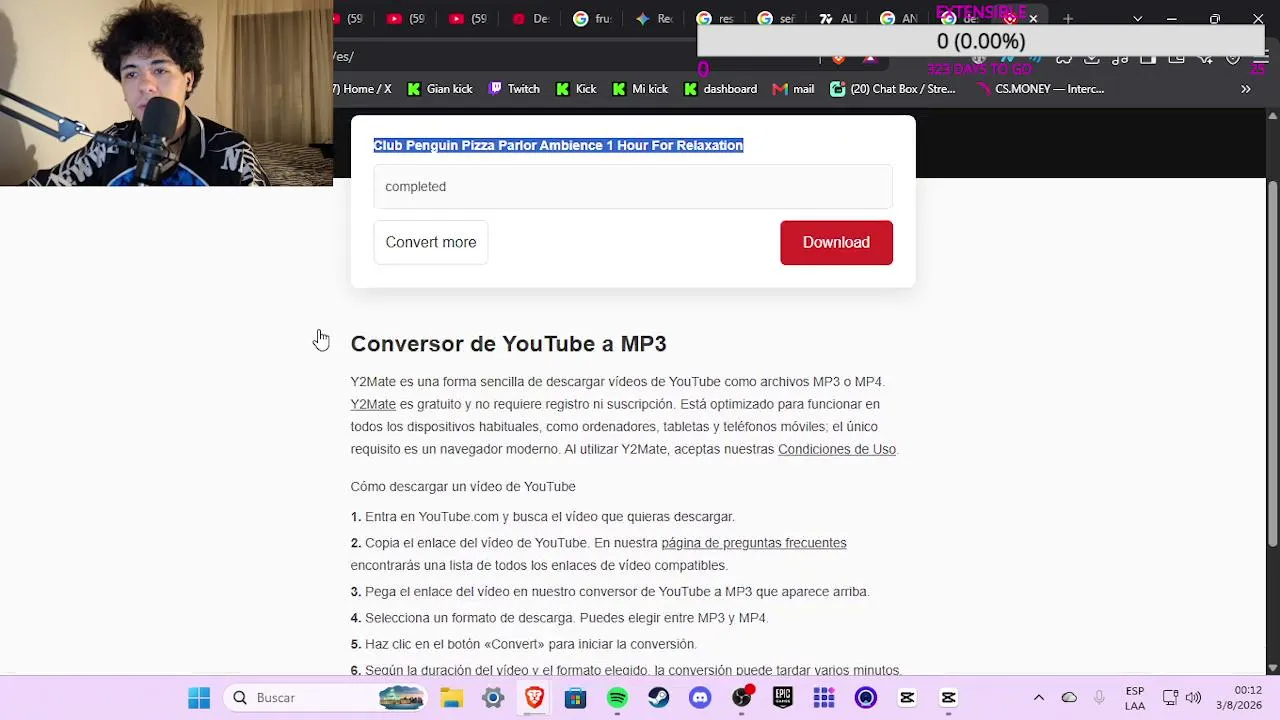This screenshot has width=1280, height=720.
Task: Click the microphone icon in system tray
Action: point(1099,698)
